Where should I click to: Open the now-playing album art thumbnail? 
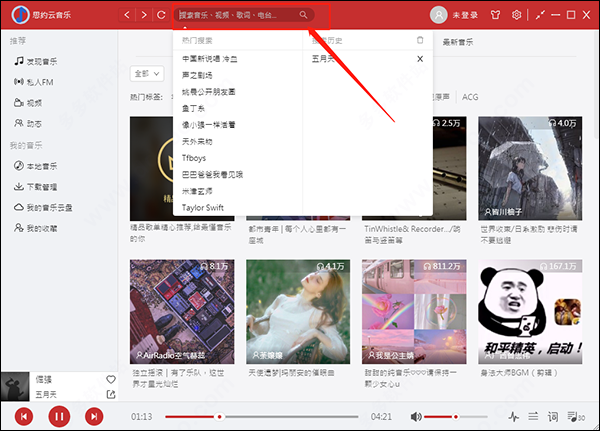15,386
